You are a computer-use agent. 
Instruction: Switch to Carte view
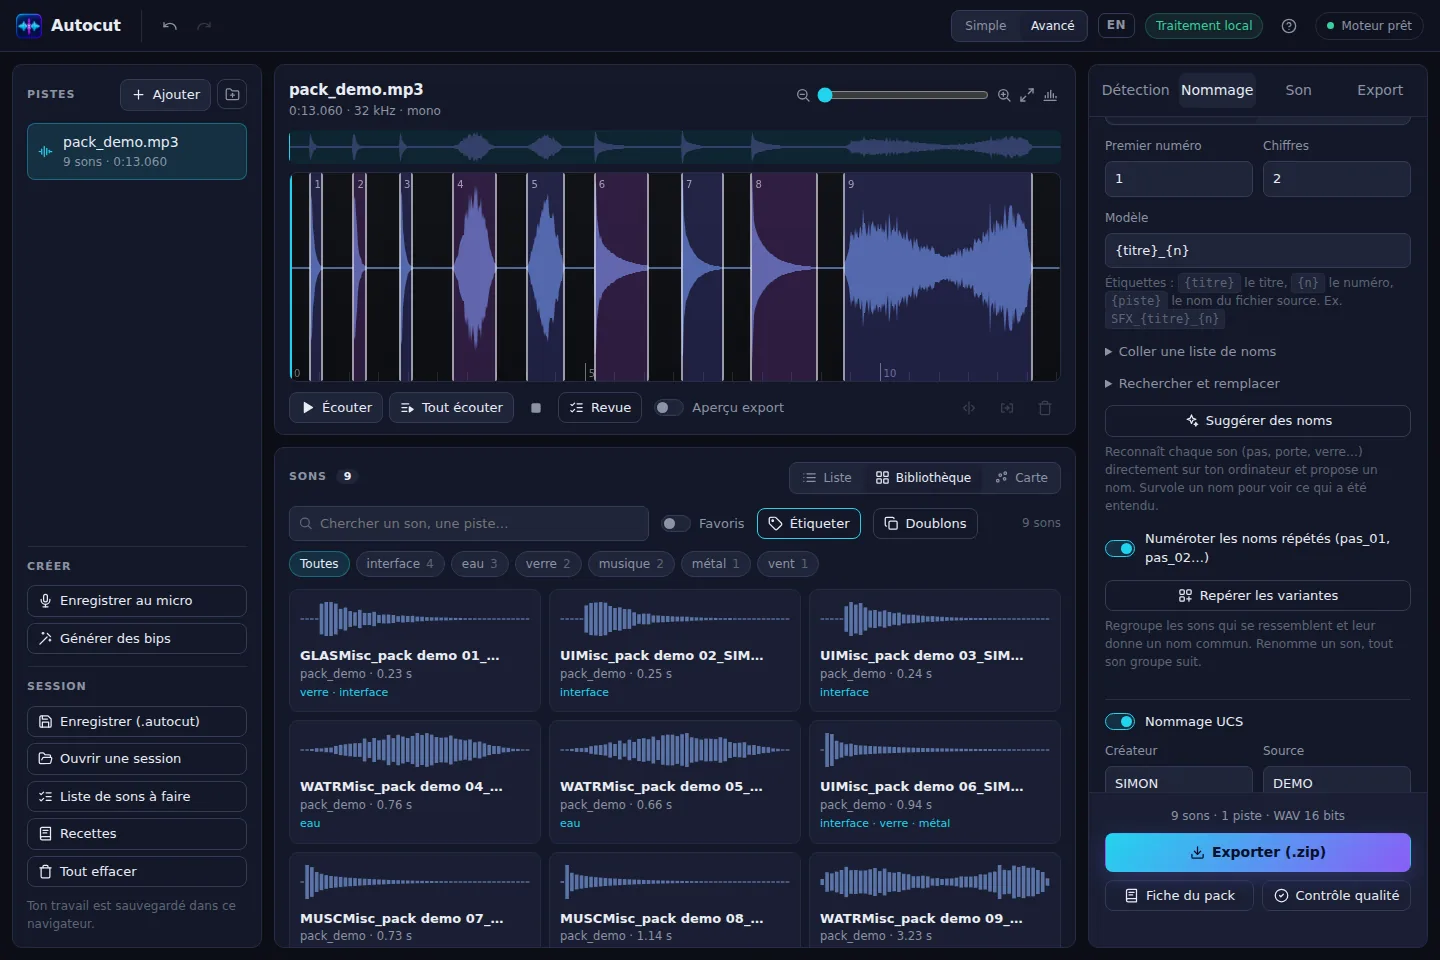(1022, 478)
